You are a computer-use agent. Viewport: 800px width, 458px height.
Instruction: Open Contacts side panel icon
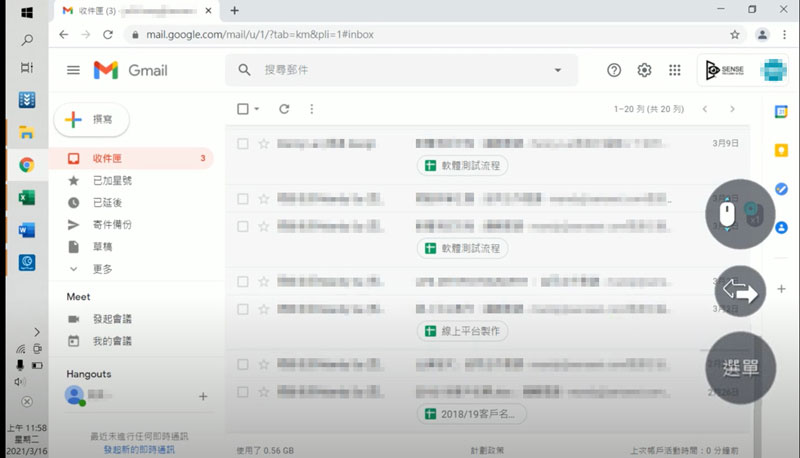(x=781, y=227)
